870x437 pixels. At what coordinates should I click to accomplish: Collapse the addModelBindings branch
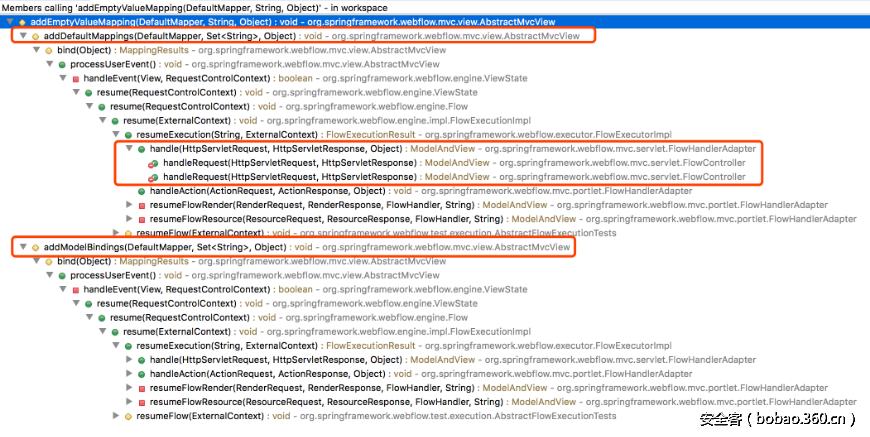click(21, 246)
